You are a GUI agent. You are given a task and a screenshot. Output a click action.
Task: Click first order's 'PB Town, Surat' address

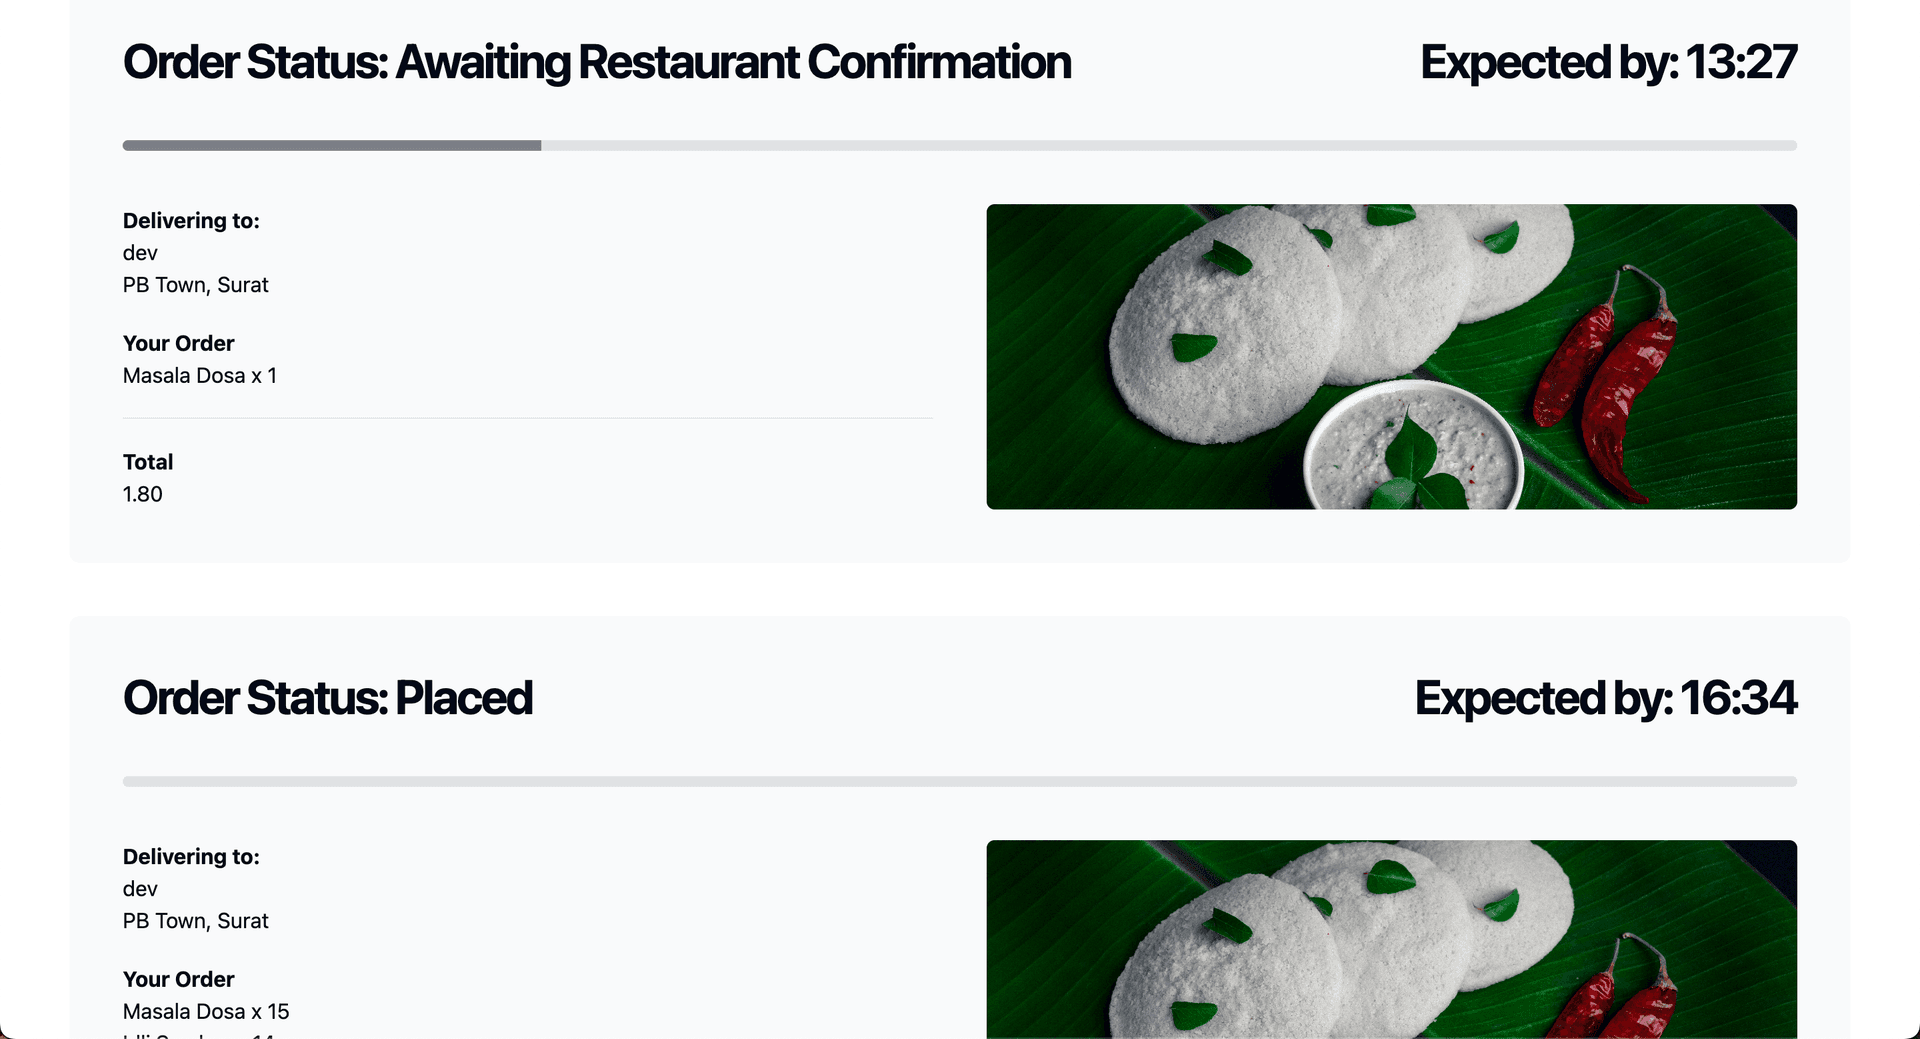[196, 285]
